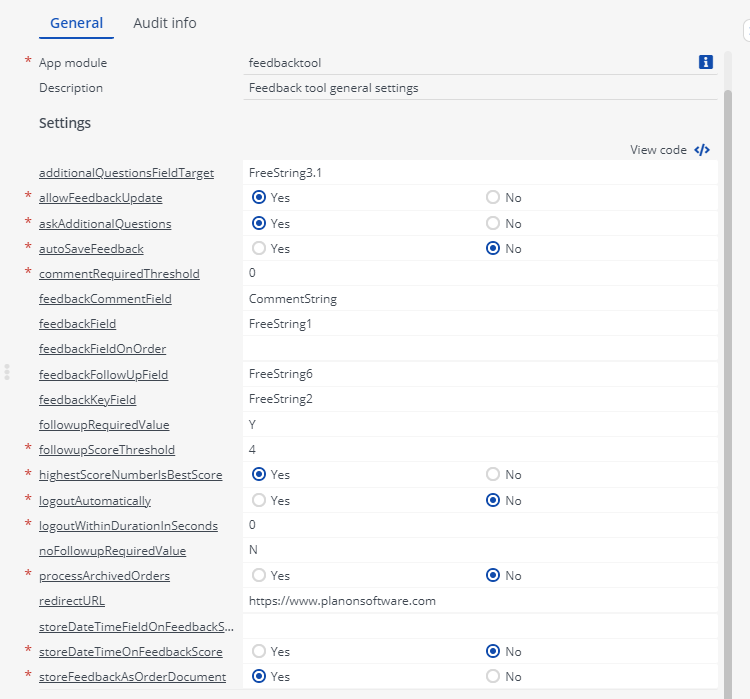
Task: Select No for logoutAutomatically
Action: (x=493, y=500)
